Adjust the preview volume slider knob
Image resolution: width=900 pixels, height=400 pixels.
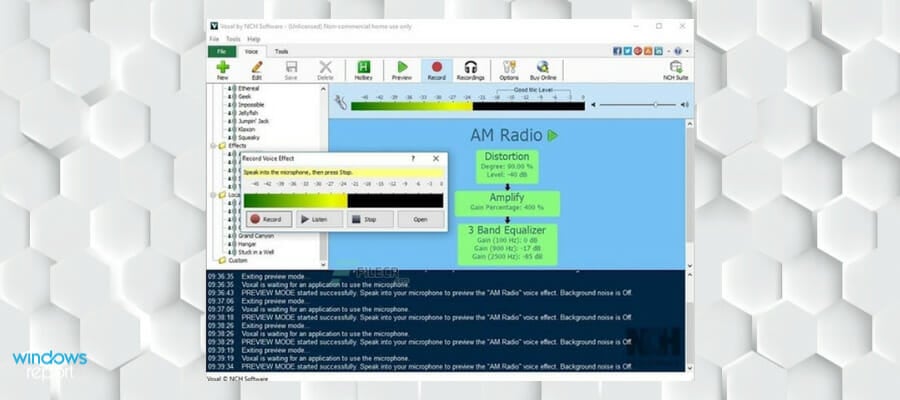655,105
